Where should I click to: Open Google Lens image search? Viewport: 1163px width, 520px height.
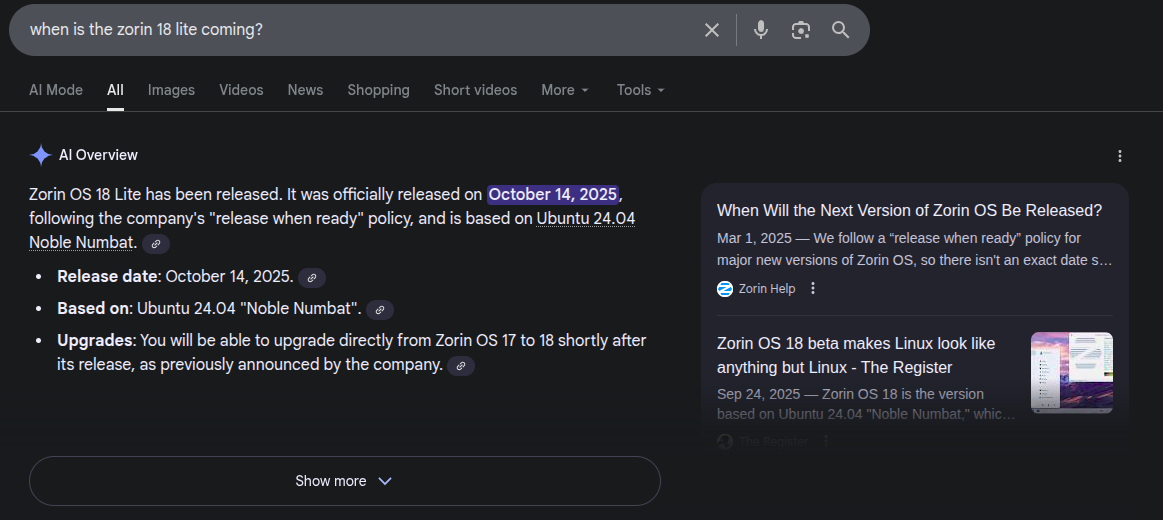coord(800,30)
